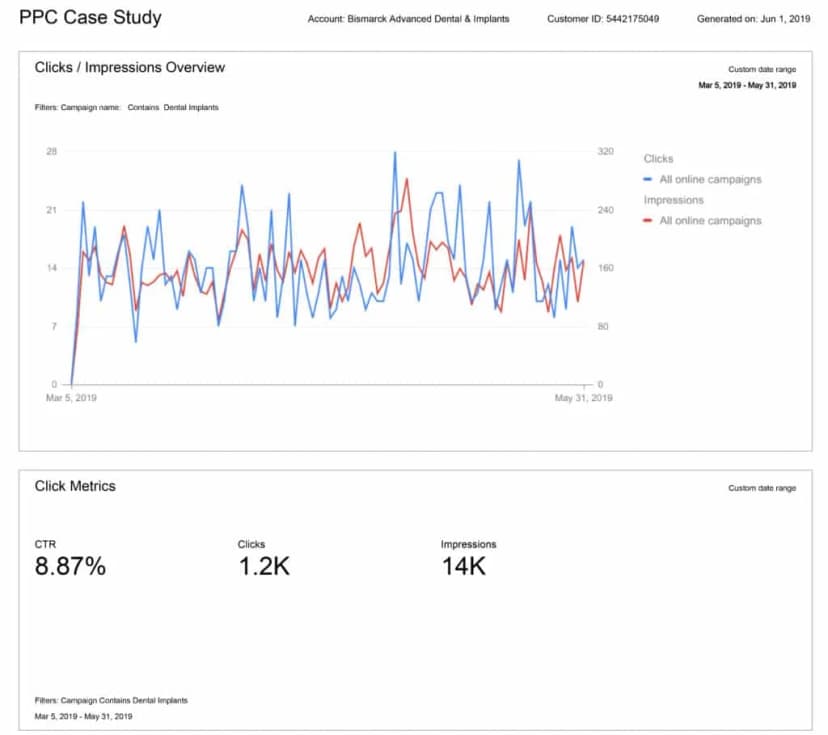Click the 'Generated on: Jun 1, 2019' text
828x735 pixels.
(x=753, y=19)
